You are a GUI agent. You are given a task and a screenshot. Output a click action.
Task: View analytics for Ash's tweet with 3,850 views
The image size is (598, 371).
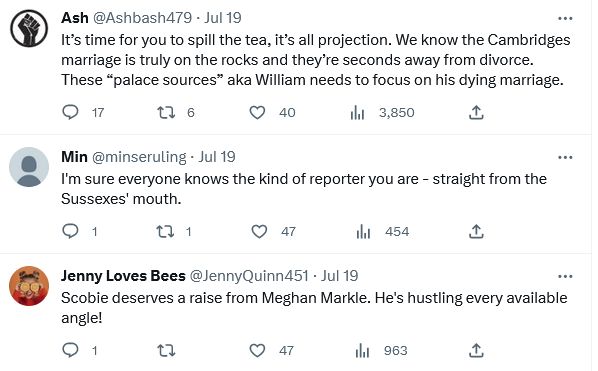pyautogui.click(x=357, y=112)
